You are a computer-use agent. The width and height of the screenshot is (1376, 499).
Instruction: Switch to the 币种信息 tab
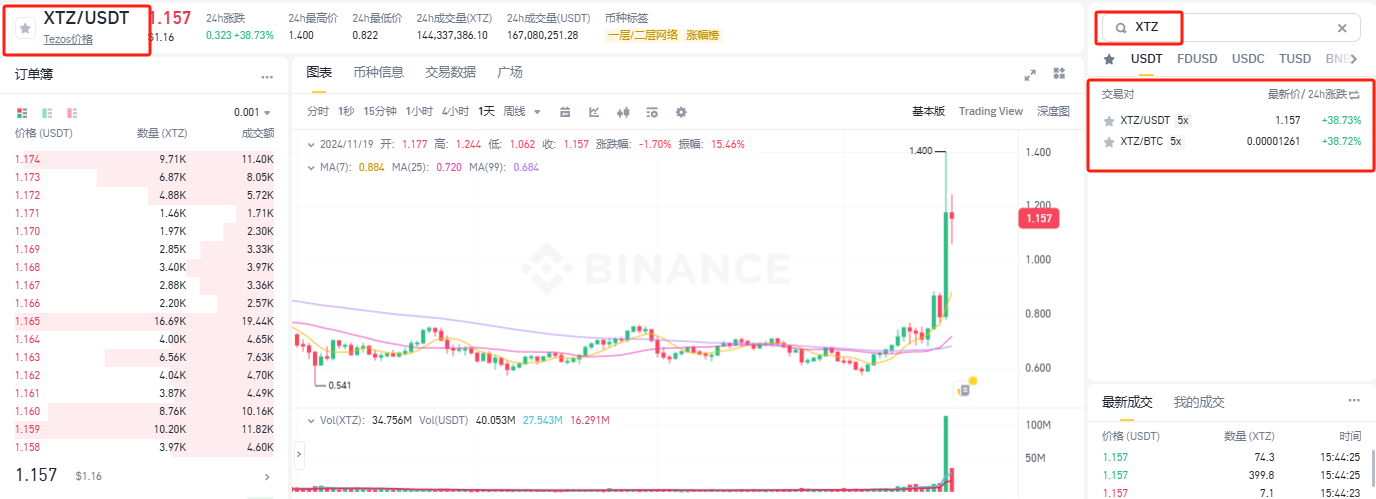(x=378, y=72)
